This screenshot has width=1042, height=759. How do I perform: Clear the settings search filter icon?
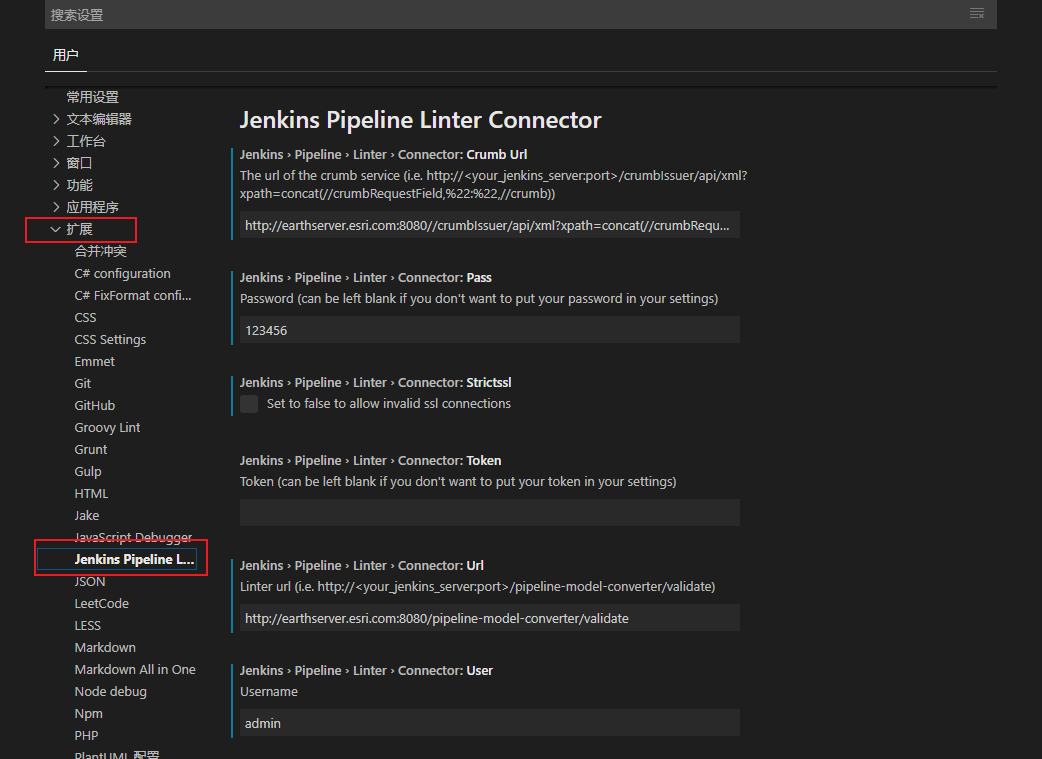(x=977, y=14)
